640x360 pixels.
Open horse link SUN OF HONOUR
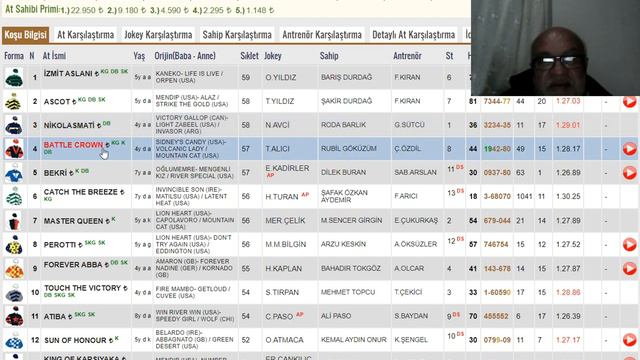tap(75, 340)
